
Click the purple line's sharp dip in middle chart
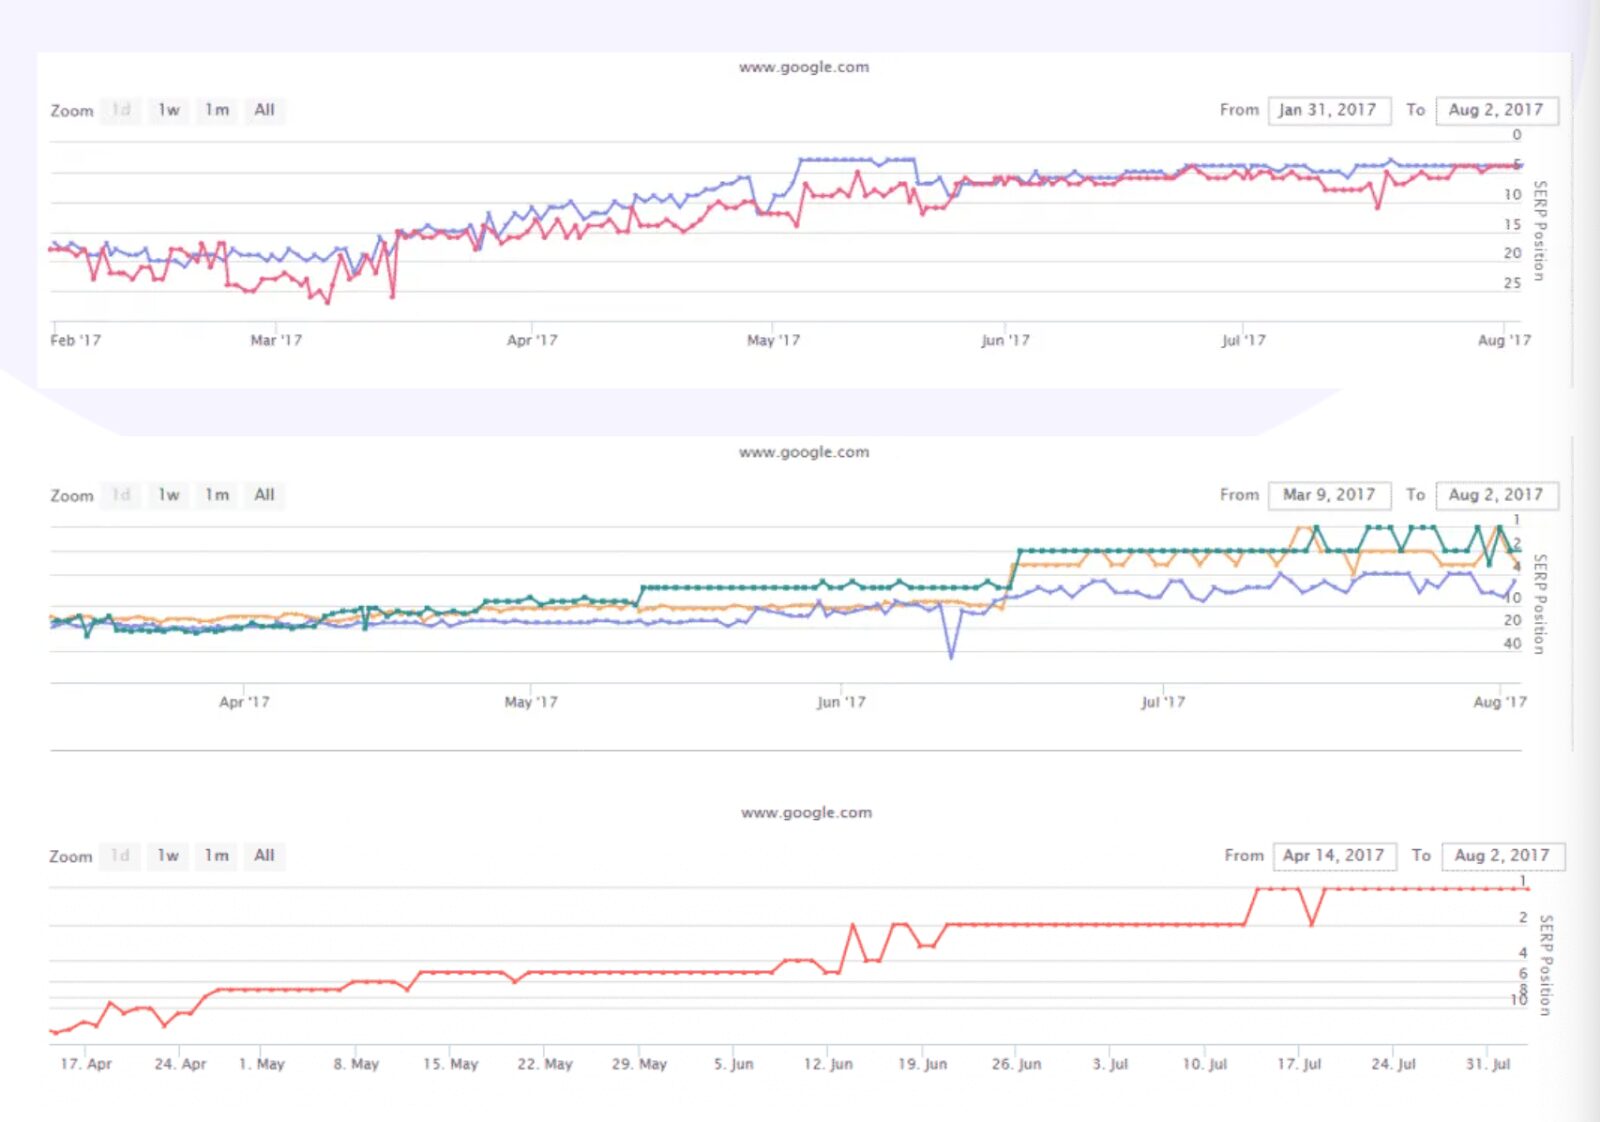(x=951, y=655)
